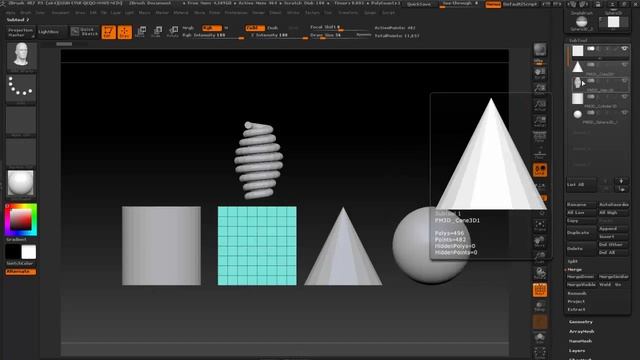Open the Preferences menu

(x=236, y=13)
